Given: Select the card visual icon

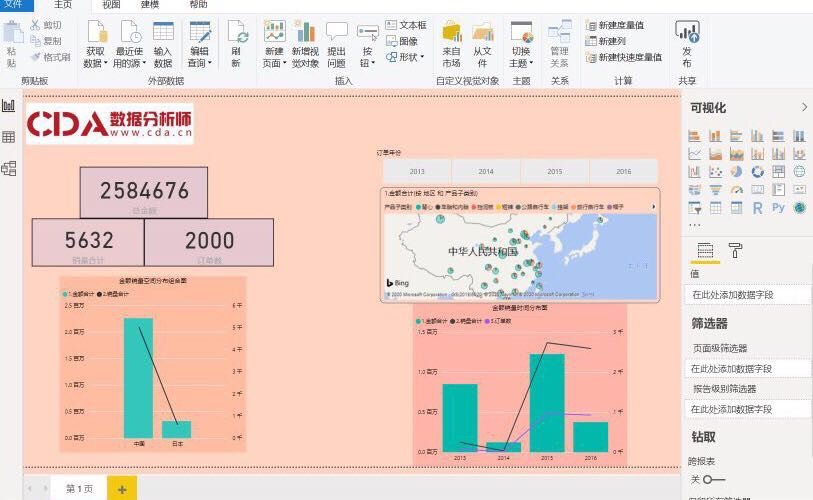Looking at the screenshot, I should pyautogui.click(x=757, y=190).
